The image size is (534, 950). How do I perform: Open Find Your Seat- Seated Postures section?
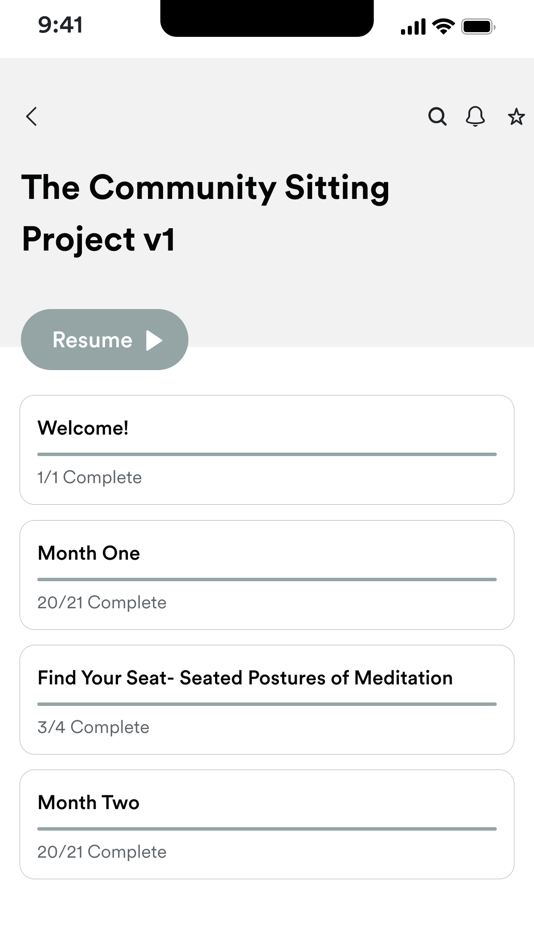[267, 699]
